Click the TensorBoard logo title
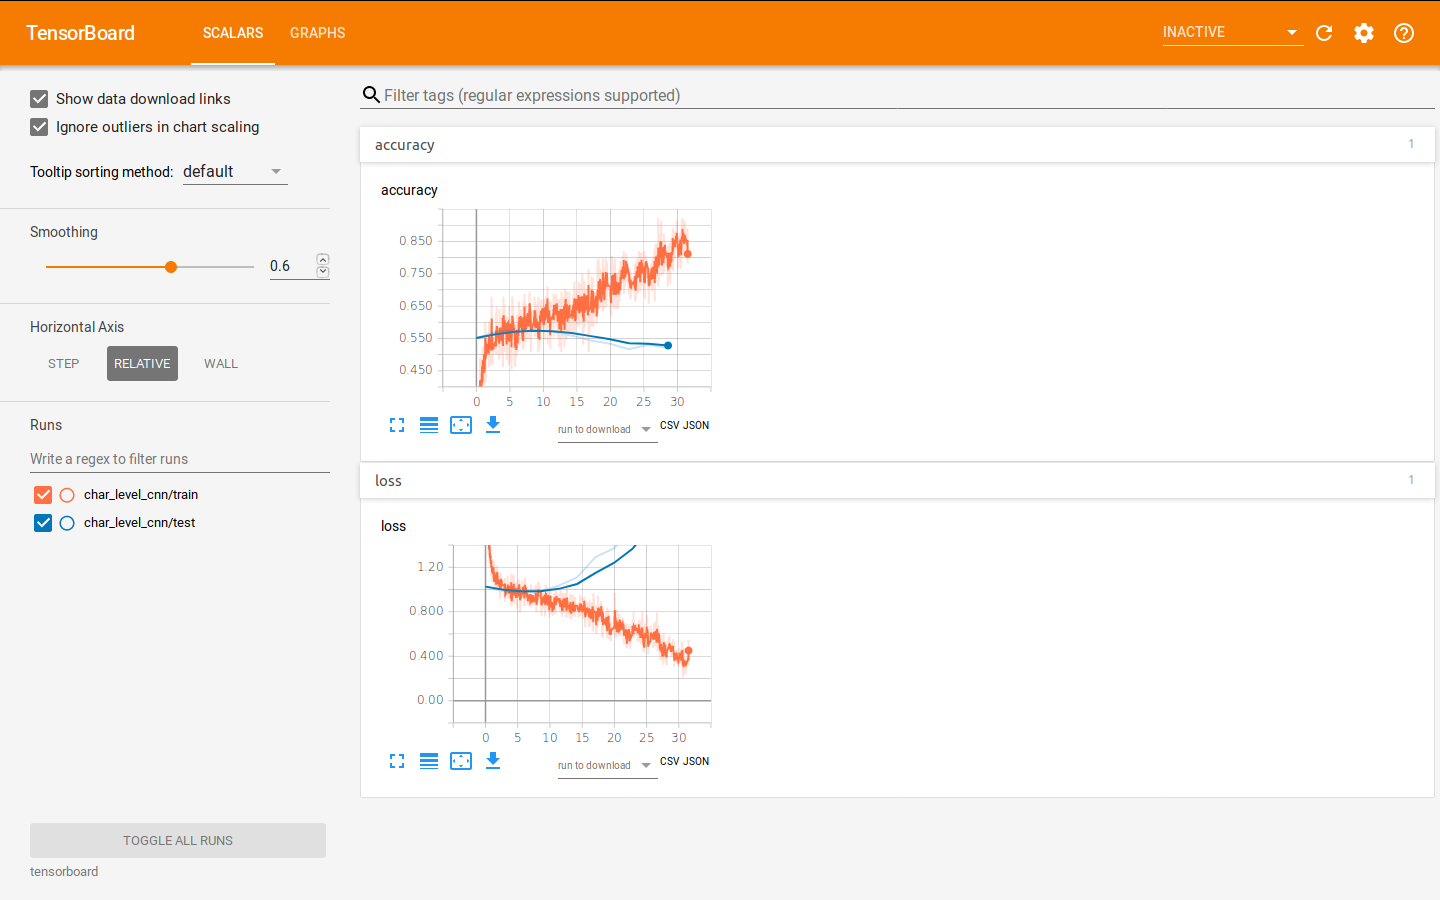The width and height of the screenshot is (1440, 900). (x=80, y=33)
